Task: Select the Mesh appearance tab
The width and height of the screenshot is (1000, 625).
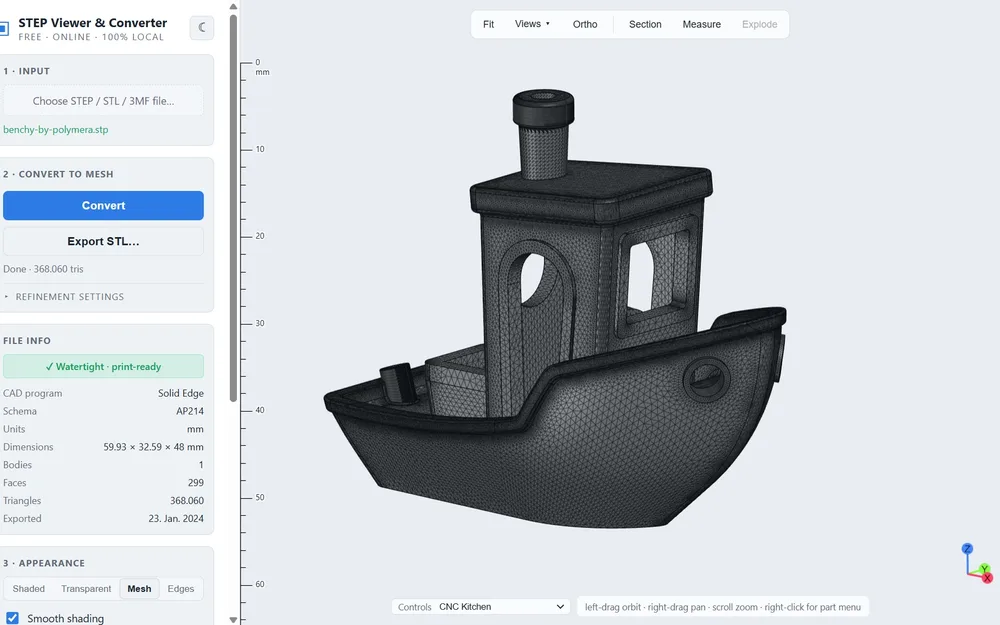Action: pos(139,589)
